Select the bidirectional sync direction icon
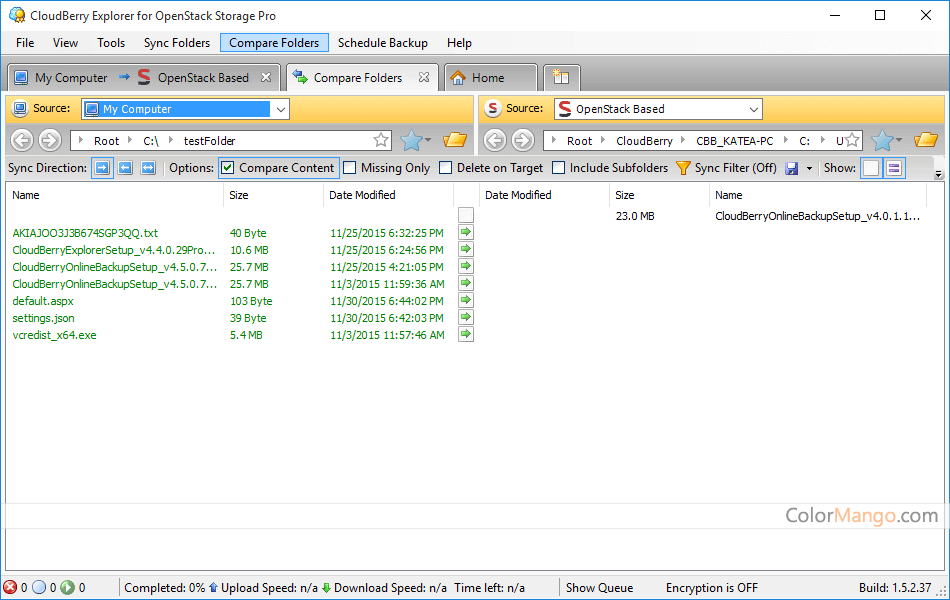Screen dimensions: 950x600 click(x=148, y=168)
